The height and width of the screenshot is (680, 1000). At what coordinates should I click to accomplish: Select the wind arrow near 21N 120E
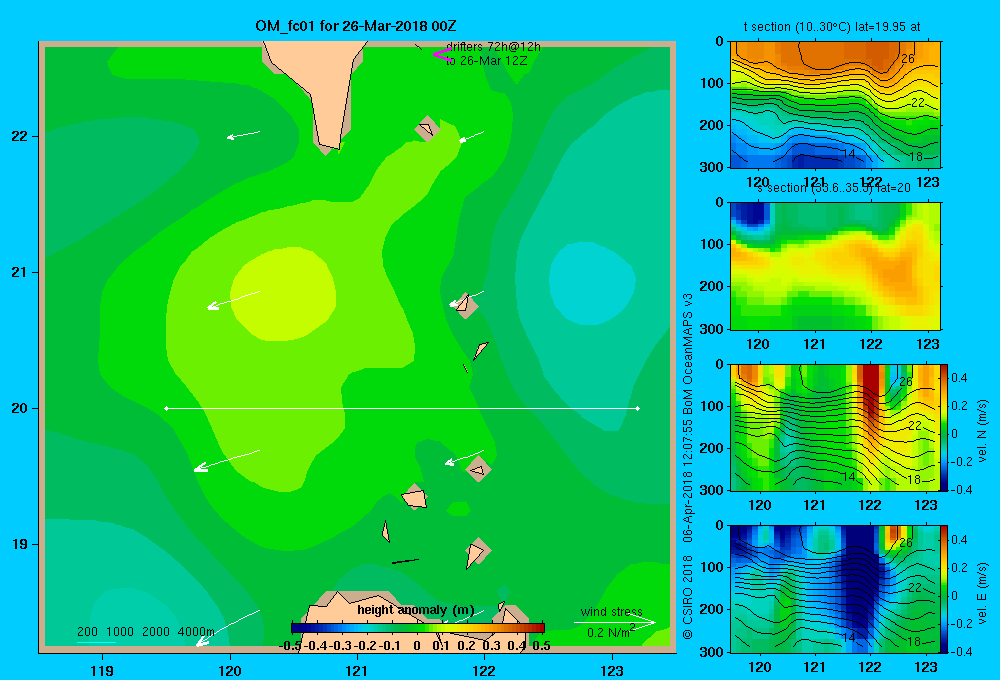tap(233, 300)
